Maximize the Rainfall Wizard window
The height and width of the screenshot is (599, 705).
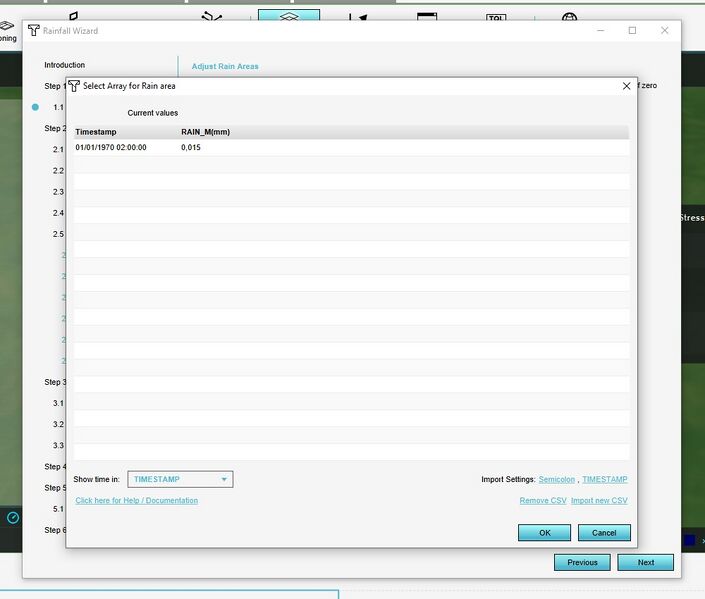[632, 31]
